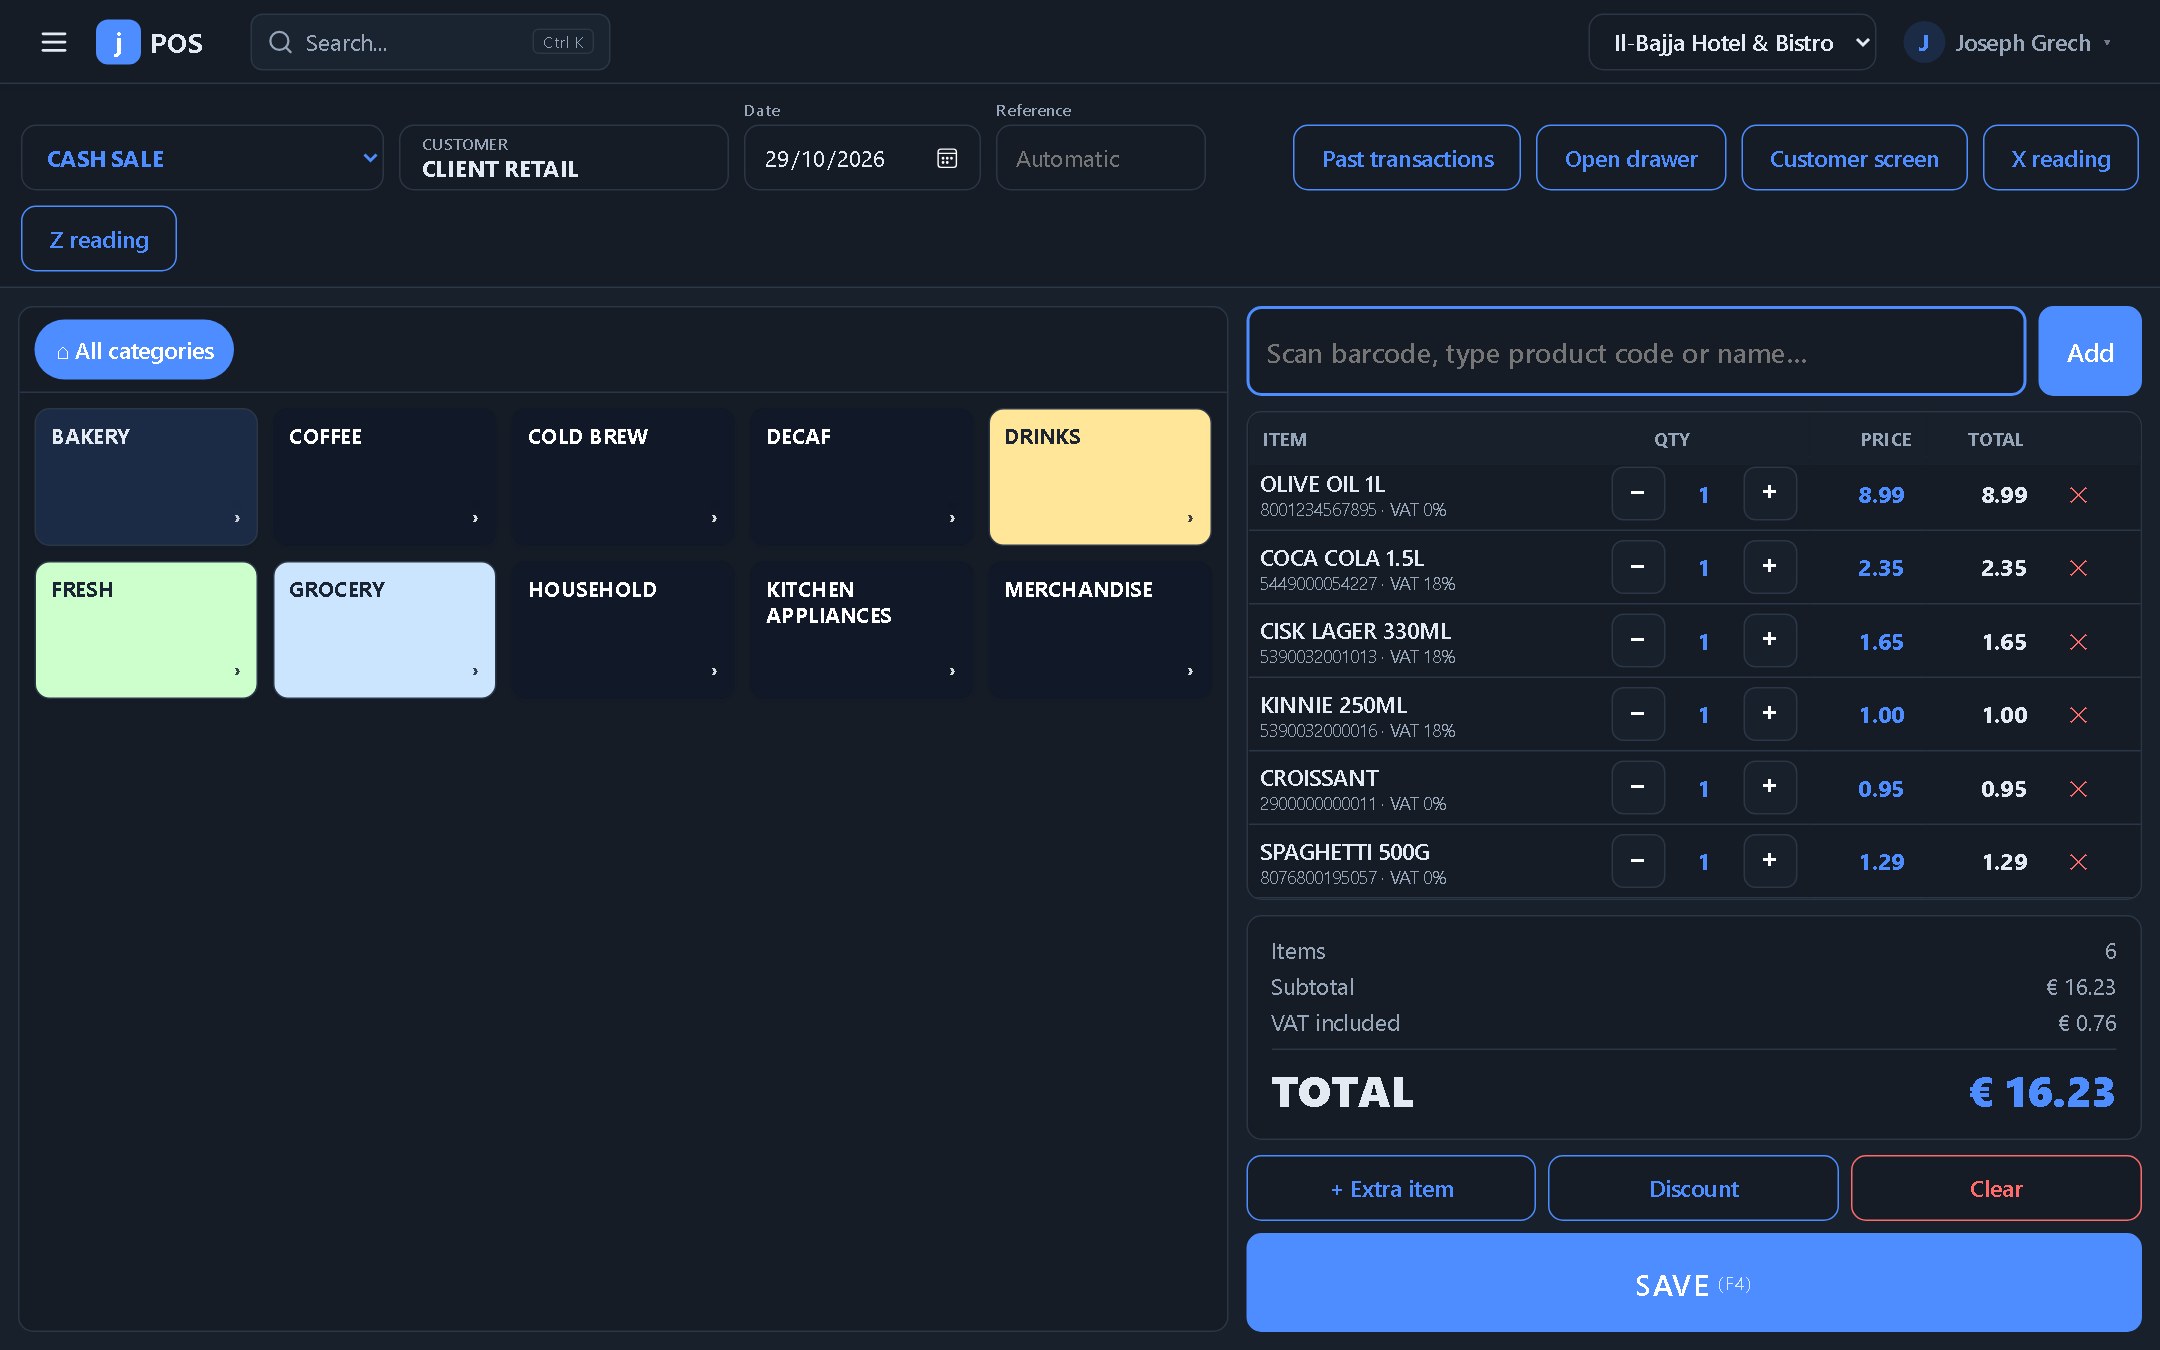Remove SPAGHETTI 500G from cart
The height and width of the screenshot is (1350, 2160).
pyautogui.click(x=2078, y=862)
